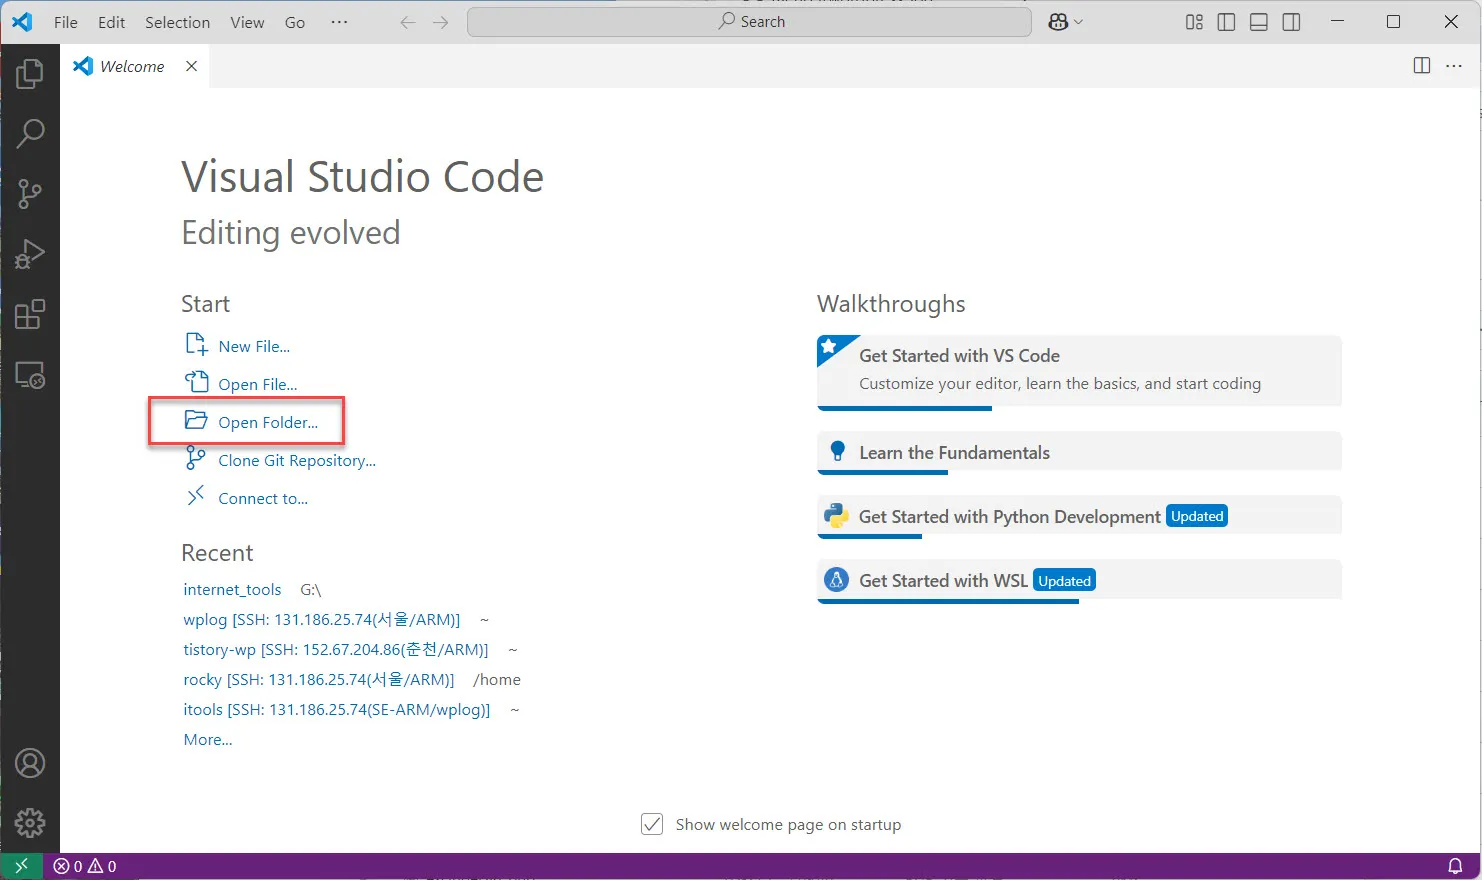Toggle the Panel visibility in title bar
The width and height of the screenshot is (1482, 880).
pyautogui.click(x=1259, y=21)
